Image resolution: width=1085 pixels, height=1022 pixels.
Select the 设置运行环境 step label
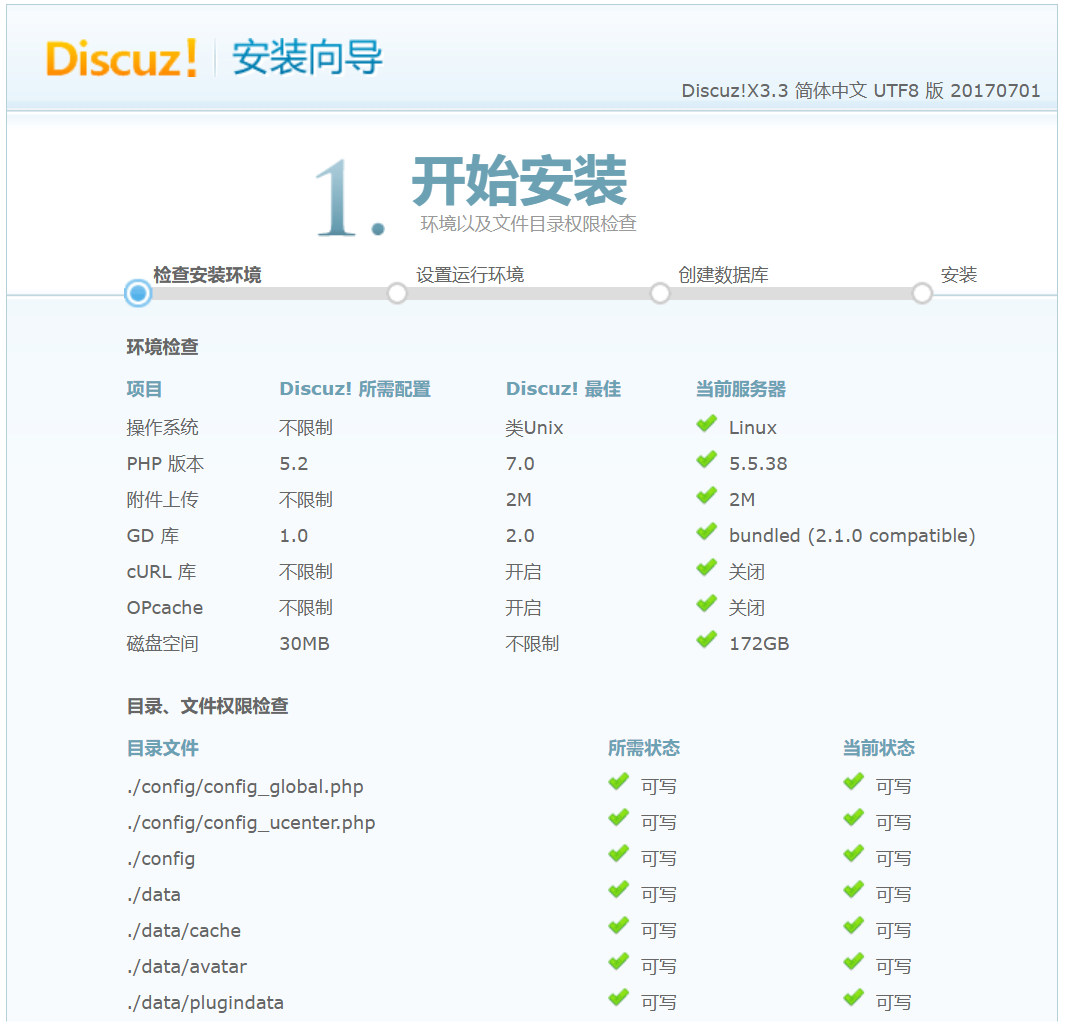(x=470, y=275)
